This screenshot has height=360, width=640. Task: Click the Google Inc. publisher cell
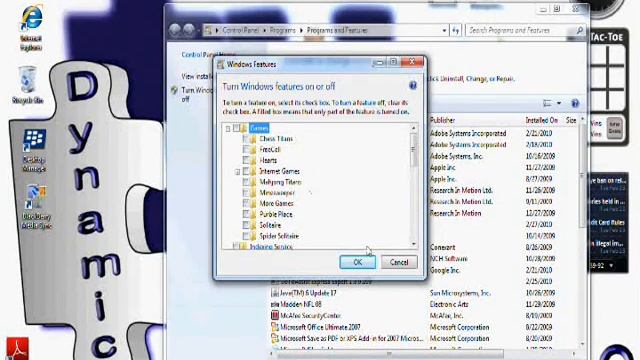click(445, 270)
